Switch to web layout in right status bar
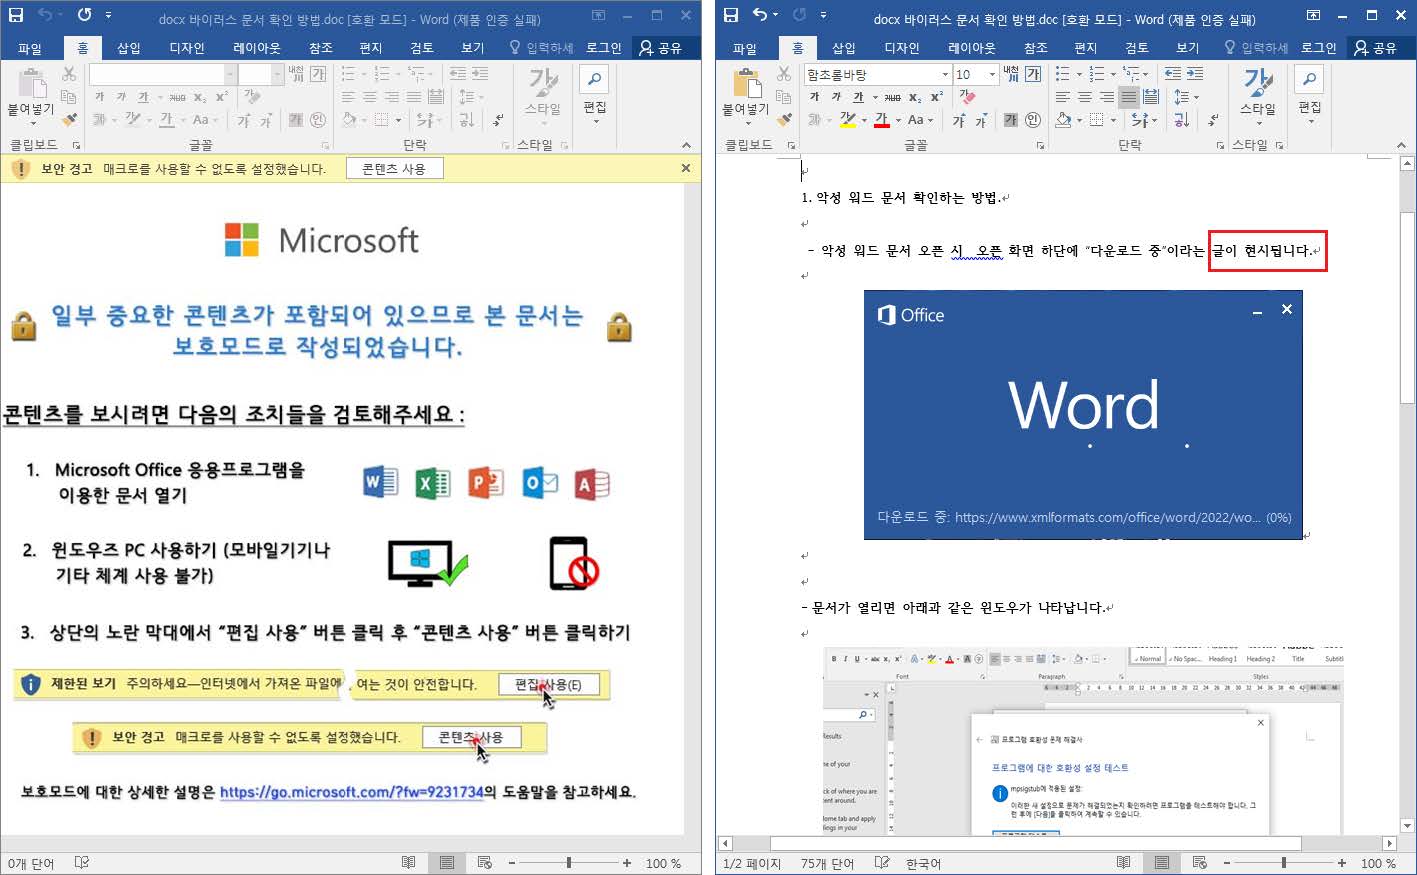 pos(1200,862)
